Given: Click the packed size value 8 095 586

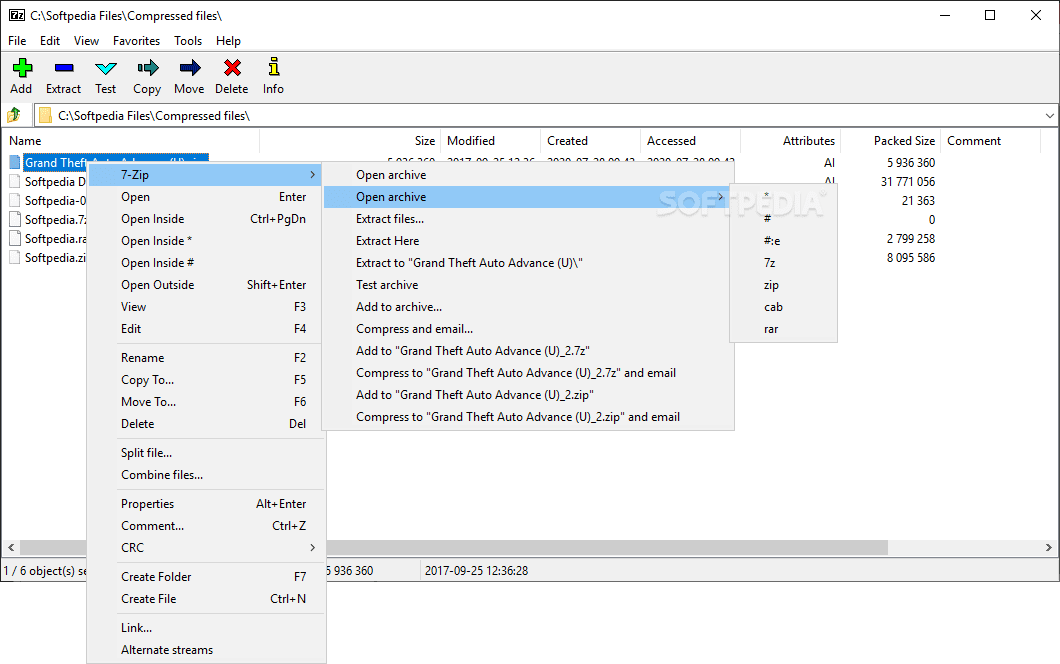Looking at the screenshot, I should [911, 258].
